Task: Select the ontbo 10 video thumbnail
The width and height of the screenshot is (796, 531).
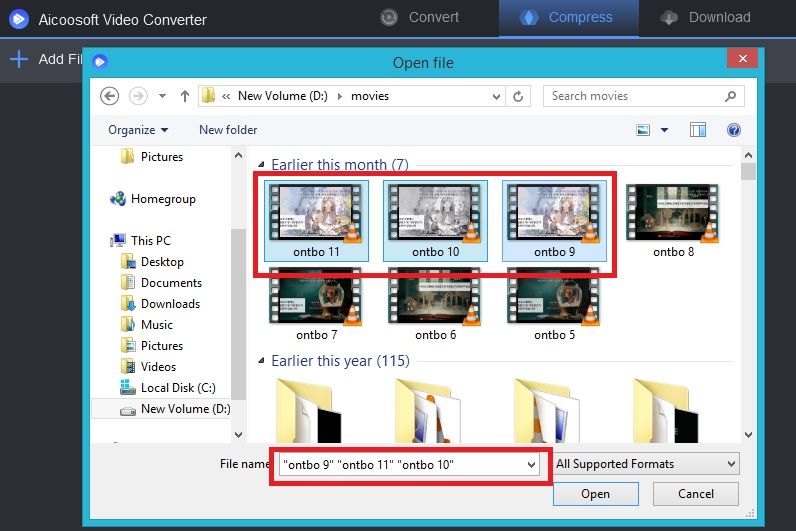Action: click(436, 221)
